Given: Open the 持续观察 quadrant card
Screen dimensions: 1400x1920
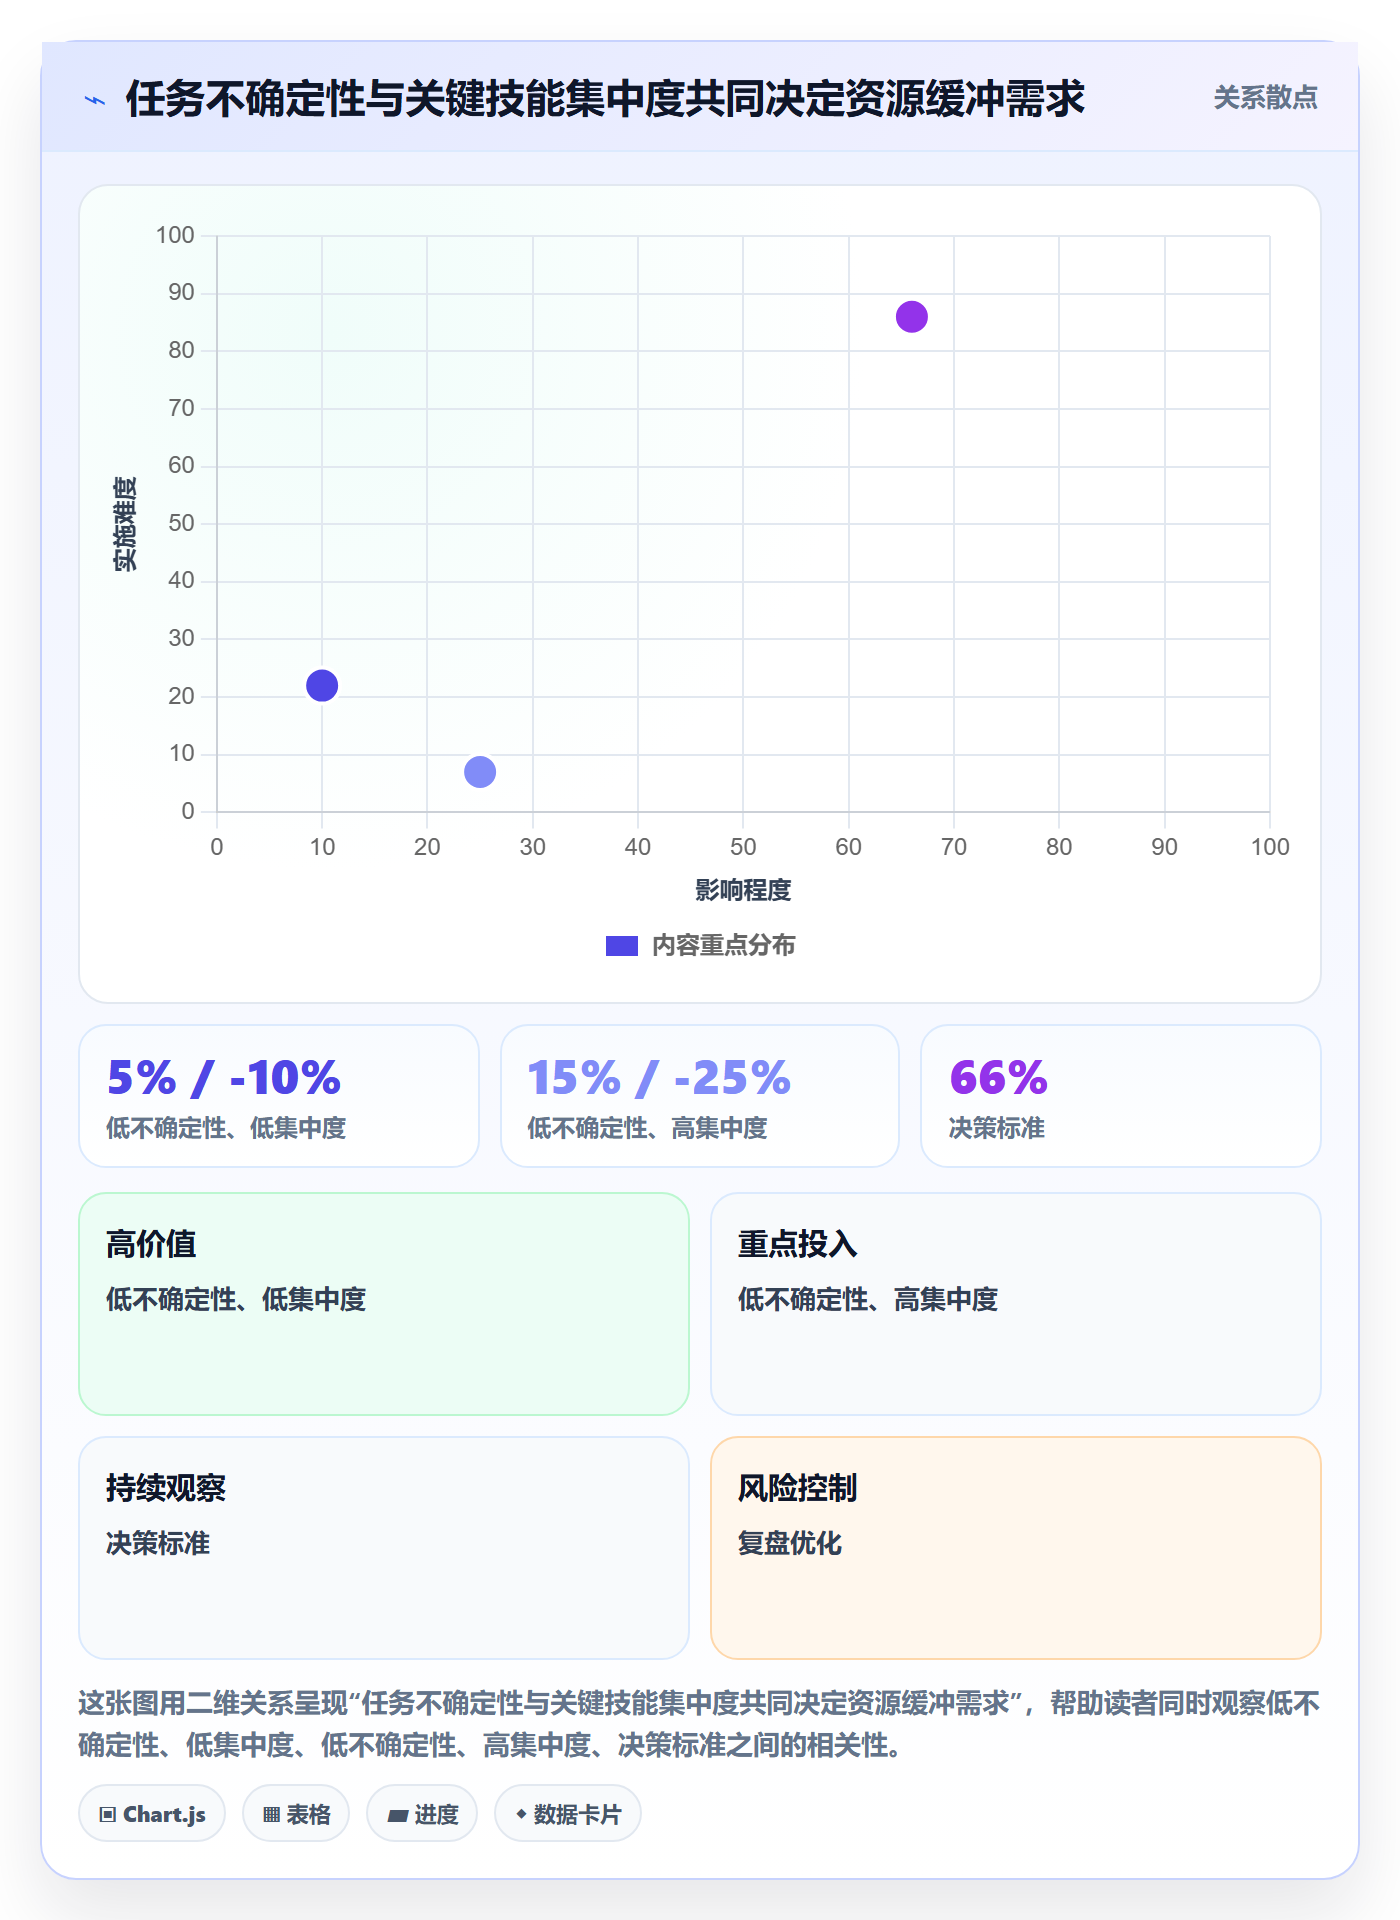Looking at the screenshot, I should 384,1548.
